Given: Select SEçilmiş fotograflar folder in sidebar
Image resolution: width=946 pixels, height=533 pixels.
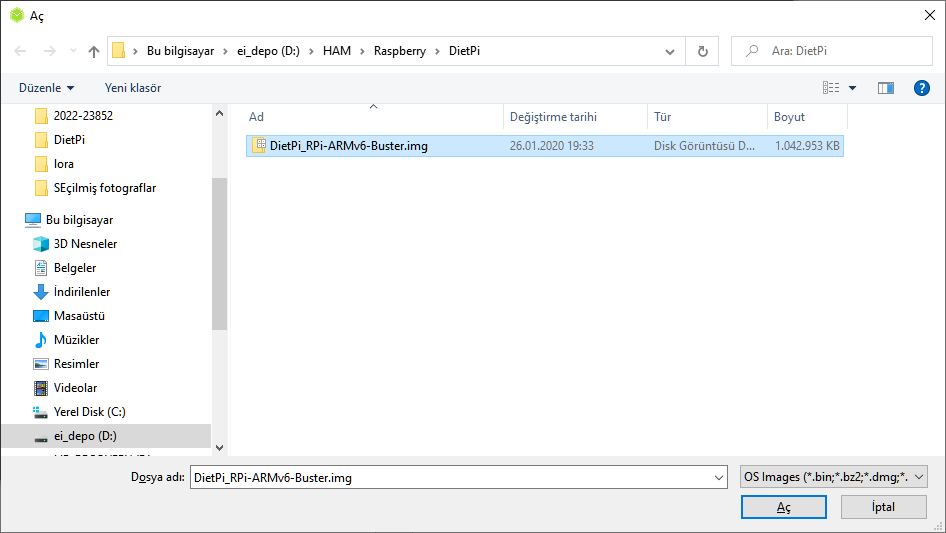Looking at the screenshot, I should [x=106, y=188].
